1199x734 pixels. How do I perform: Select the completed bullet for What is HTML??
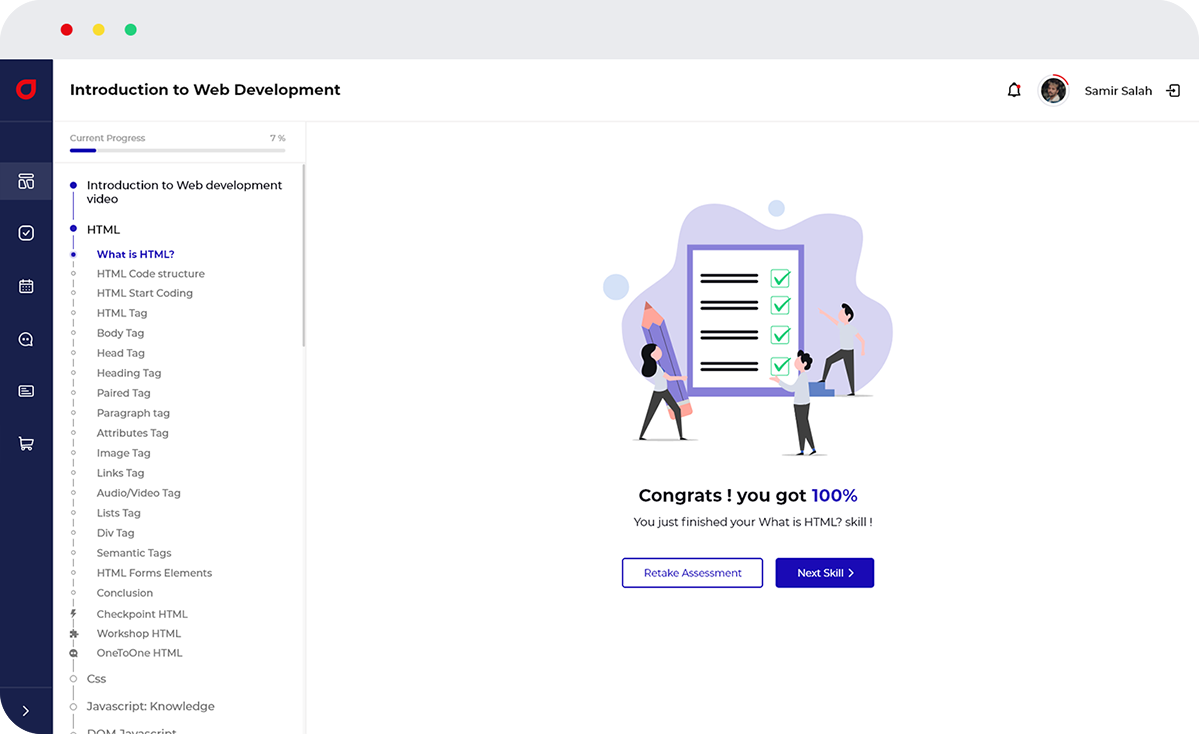pyautogui.click(x=73, y=254)
